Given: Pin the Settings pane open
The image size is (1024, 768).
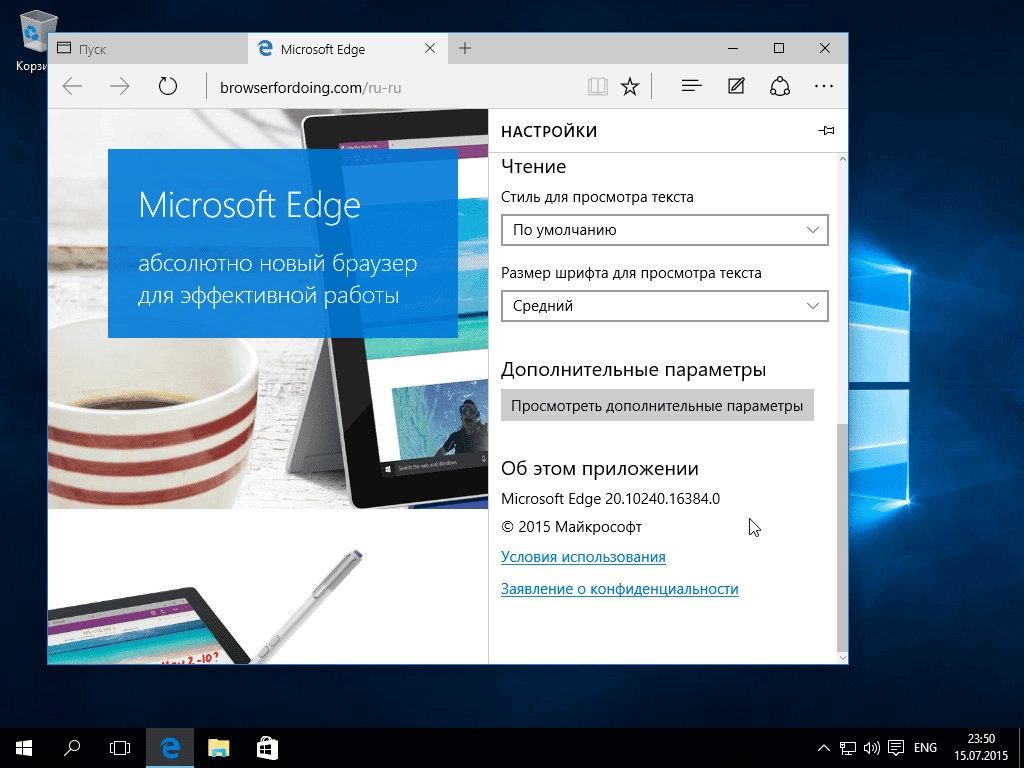Looking at the screenshot, I should click(826, 131).
